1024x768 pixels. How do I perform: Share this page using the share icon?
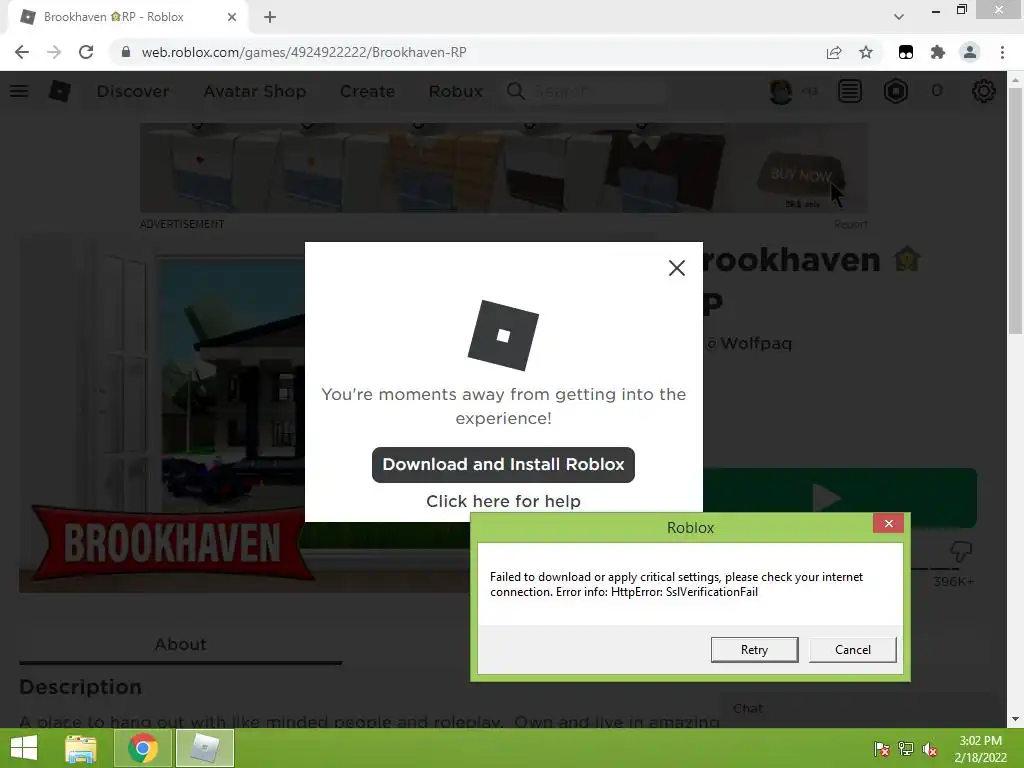coord(834,52)
